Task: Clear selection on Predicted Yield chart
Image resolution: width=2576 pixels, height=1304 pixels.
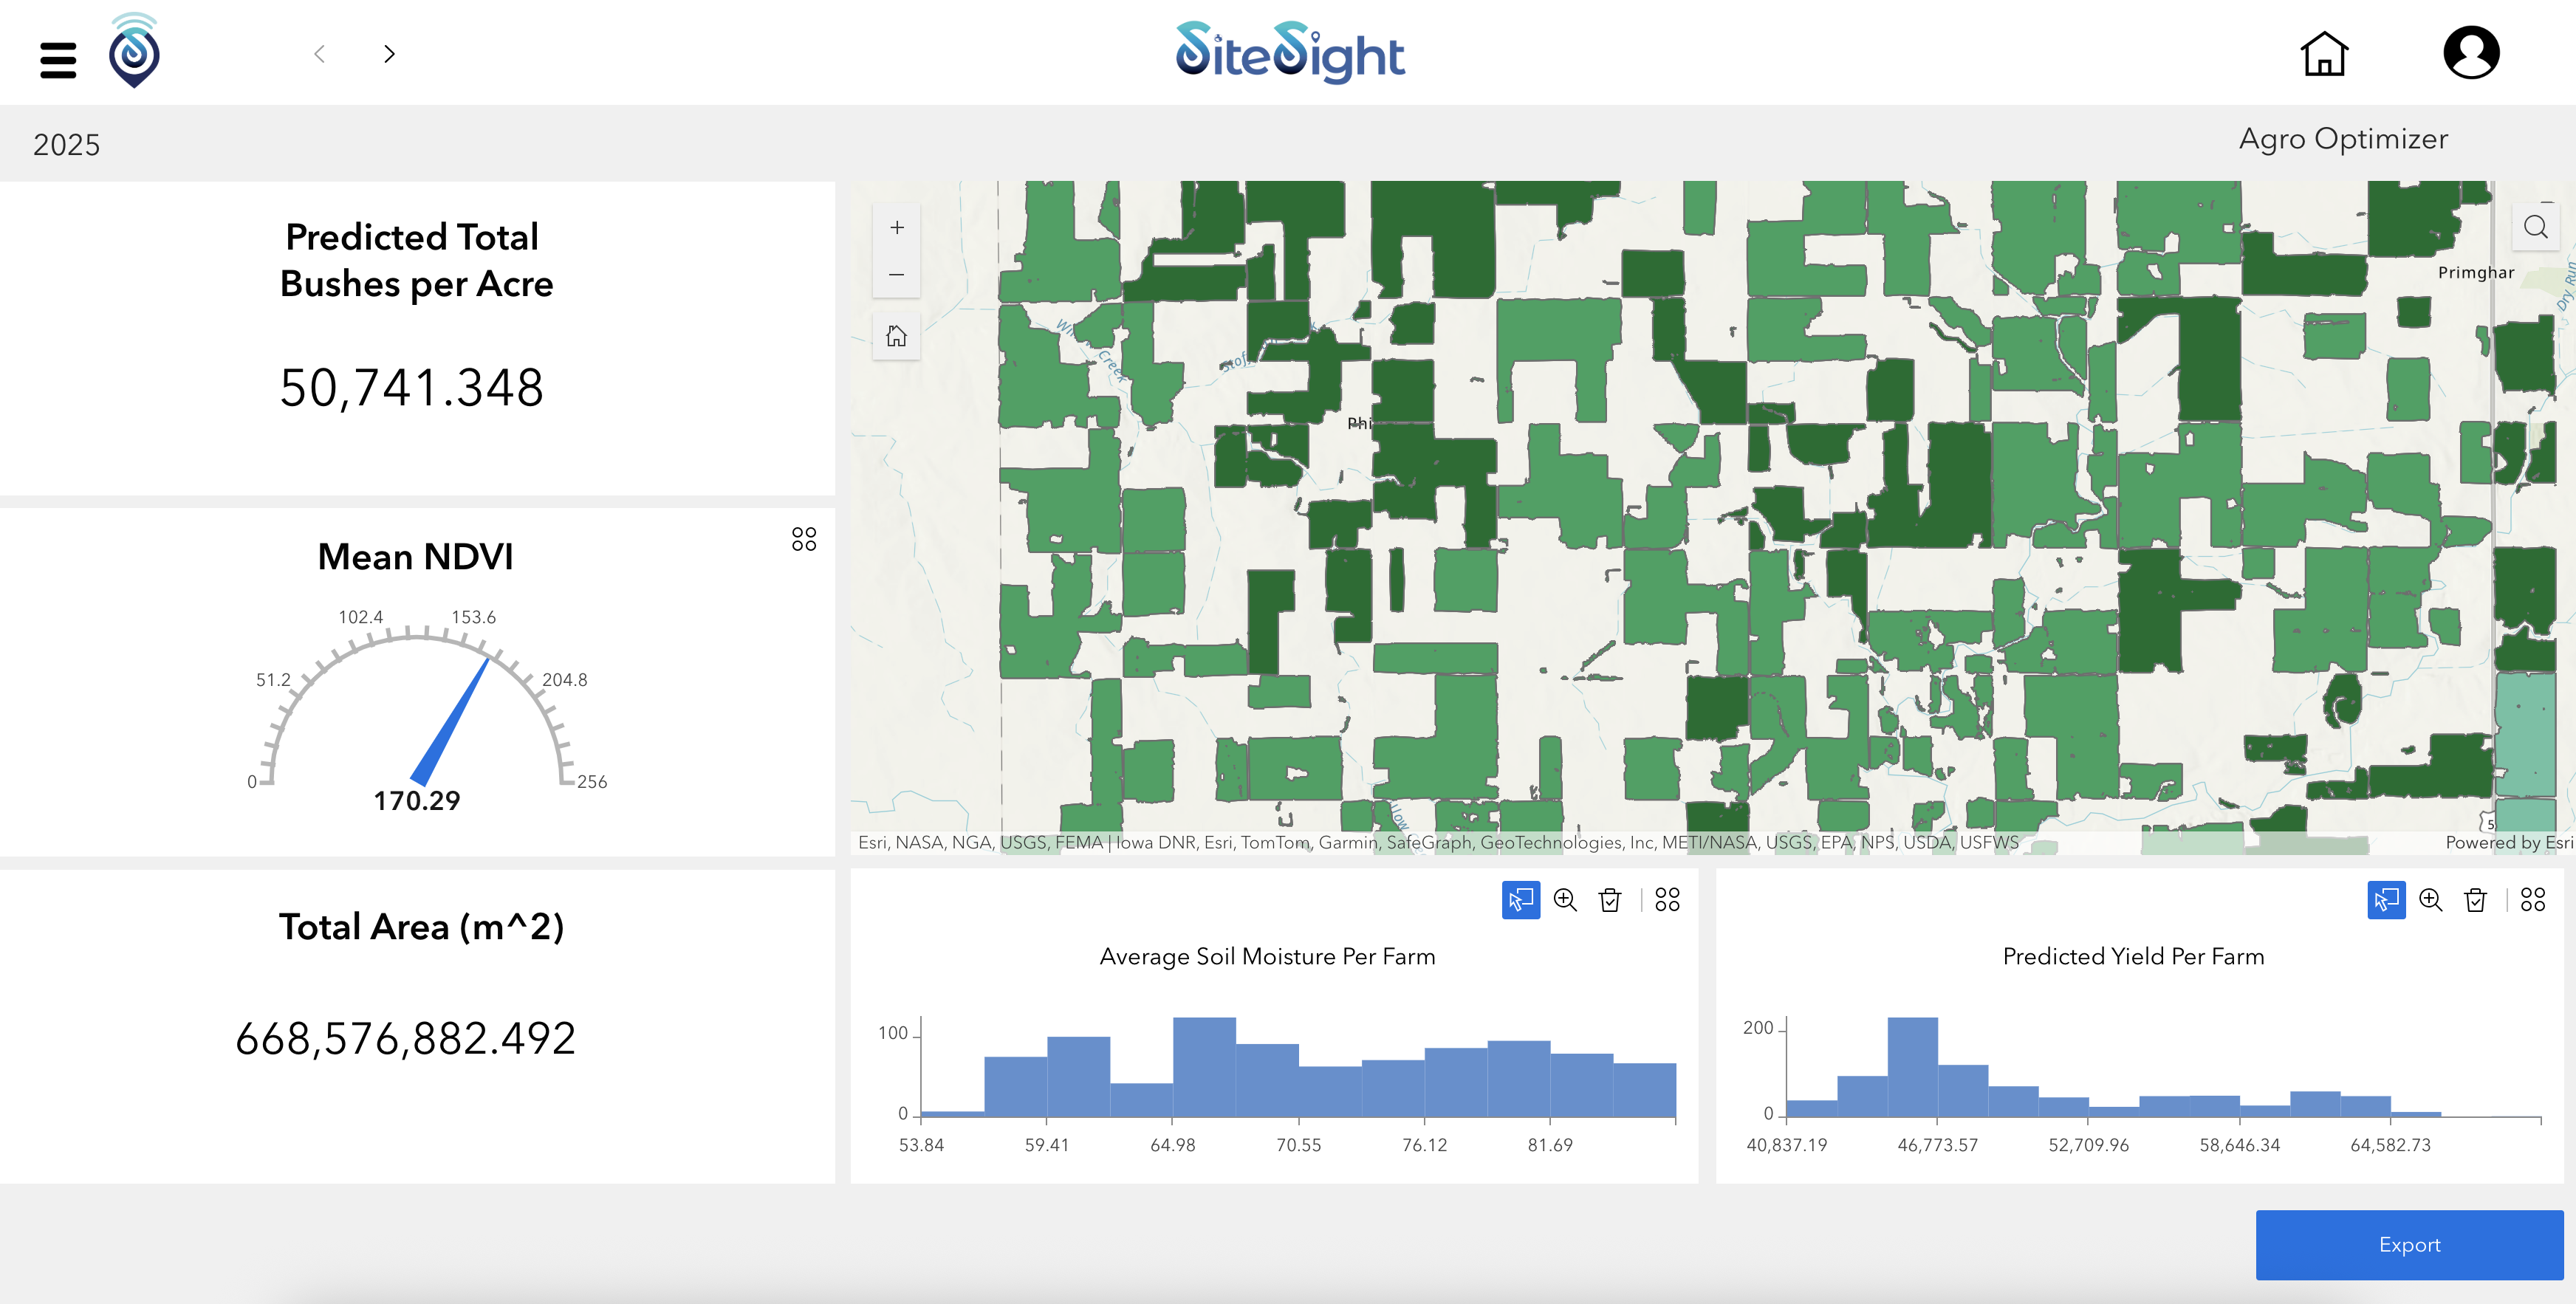Action: (2476, 900)
